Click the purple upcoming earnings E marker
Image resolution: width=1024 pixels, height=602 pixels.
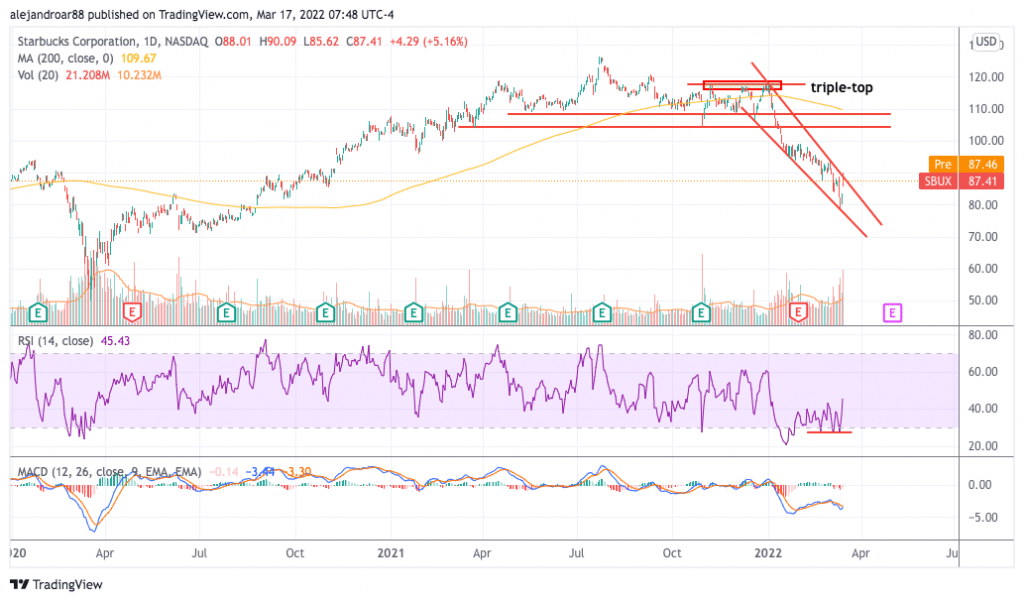[x=892, y=313]
